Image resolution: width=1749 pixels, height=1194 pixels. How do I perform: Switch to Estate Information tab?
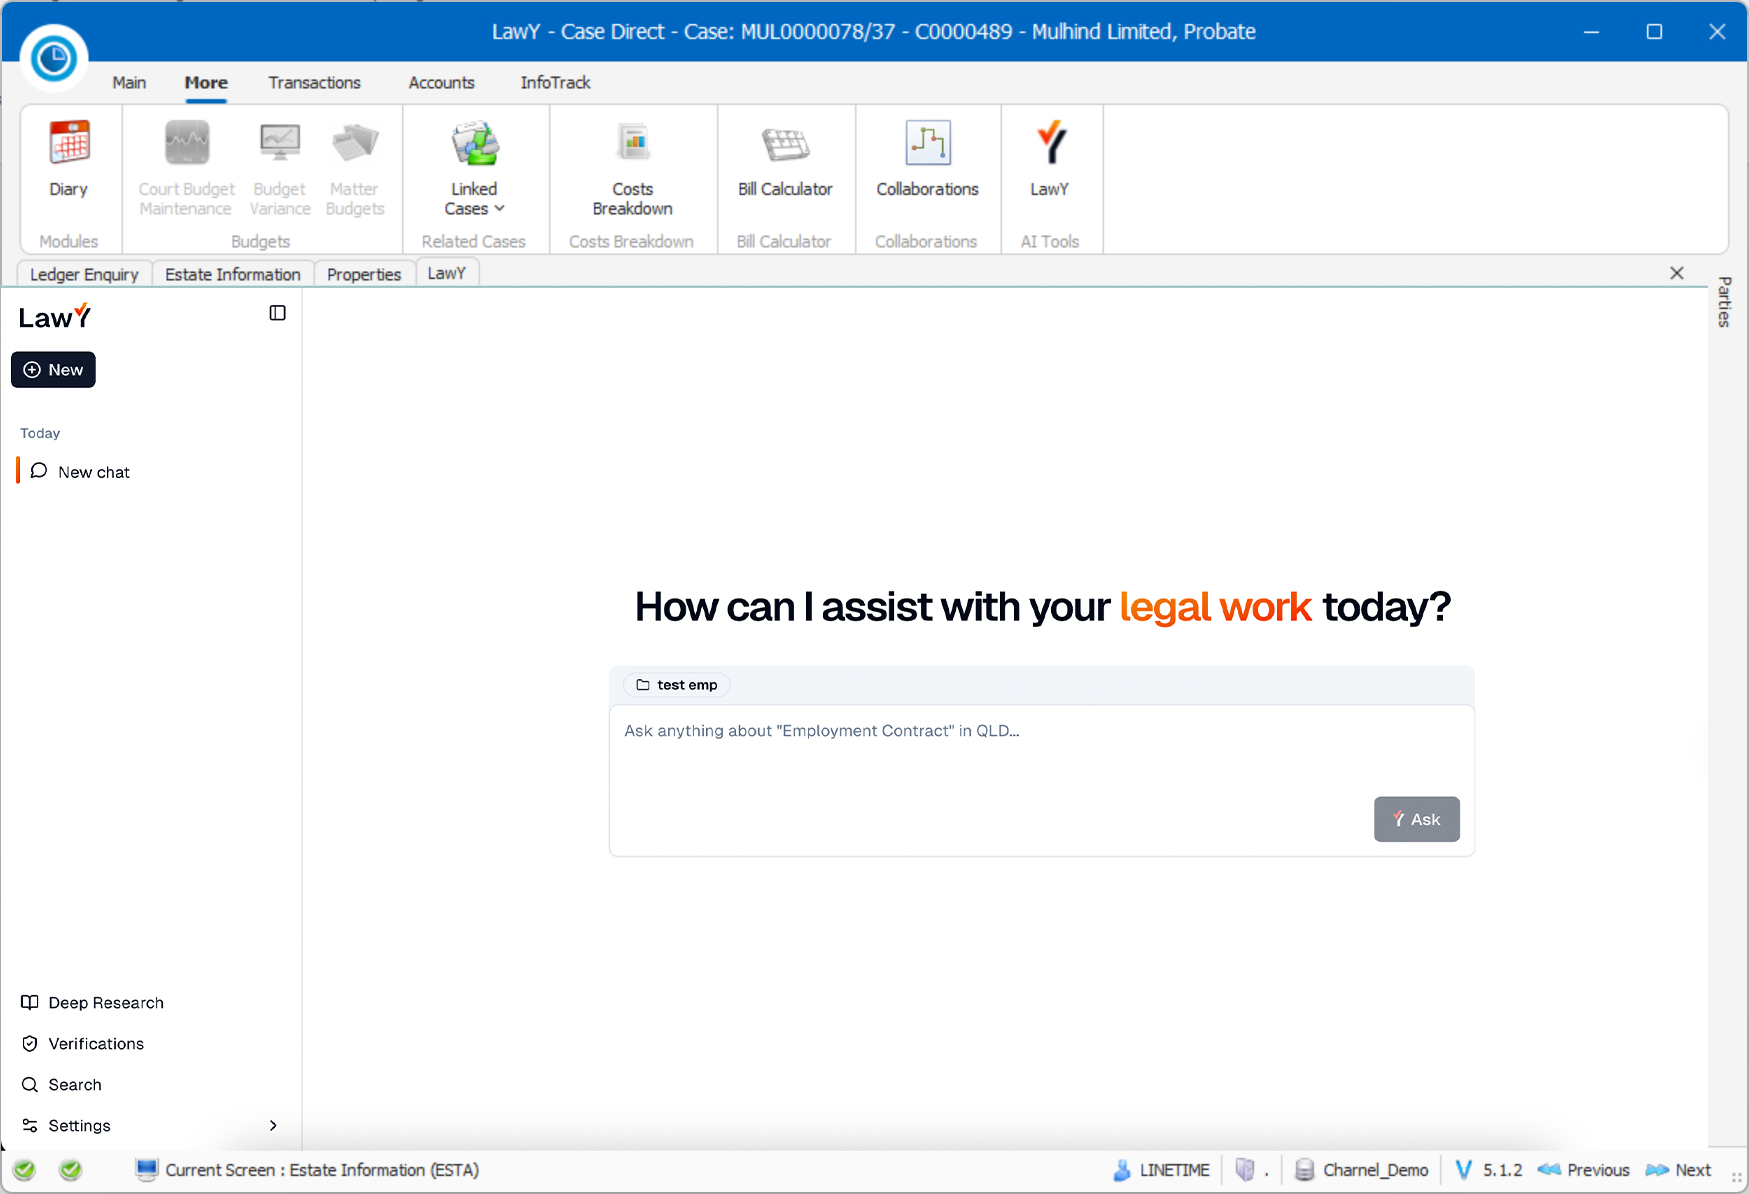click(x=233, y=274)
